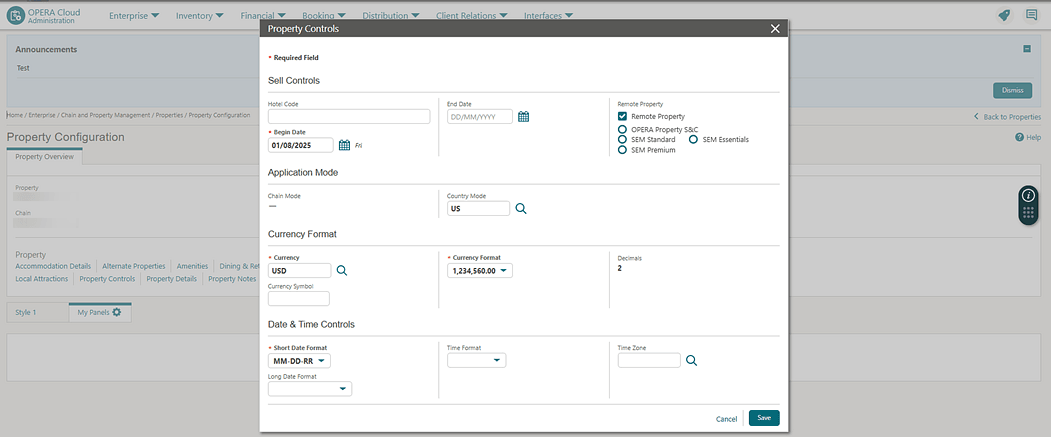The width and height of the screenshot is (1051, 437).
Task: Open the Inventory menu
Action: point(201,16)
